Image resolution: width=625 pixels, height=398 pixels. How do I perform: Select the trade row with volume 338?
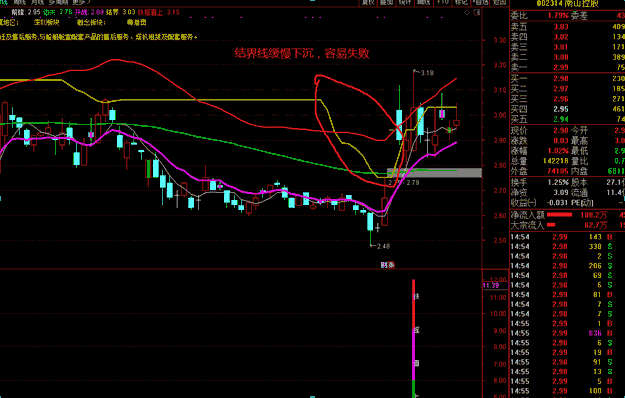pyautogui.click(x=568, y=247)
